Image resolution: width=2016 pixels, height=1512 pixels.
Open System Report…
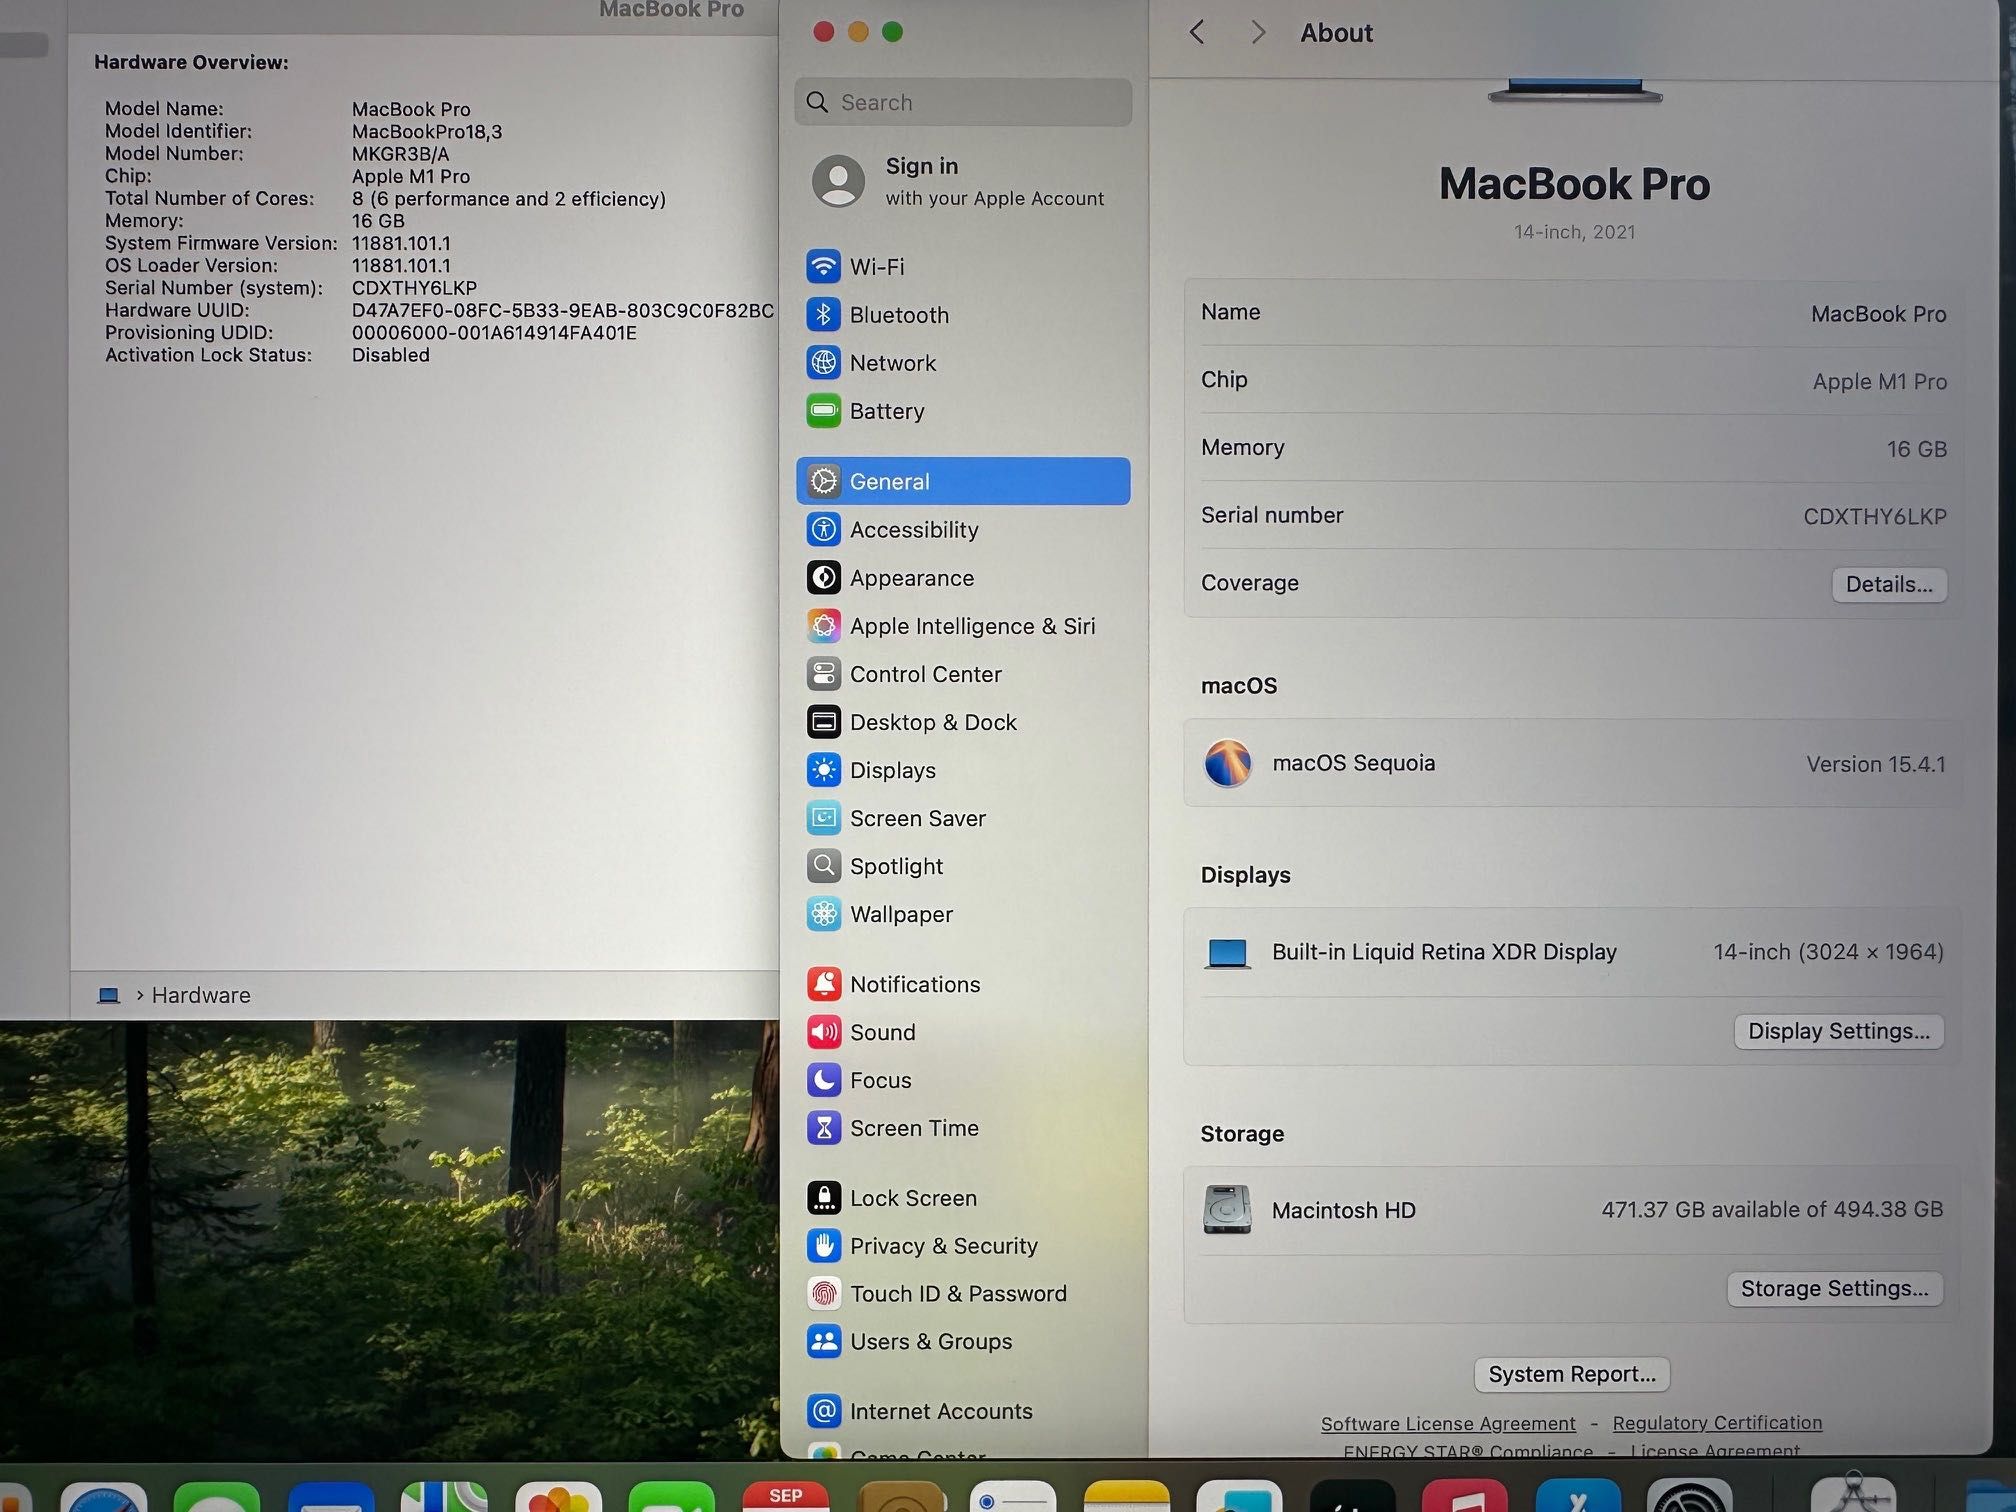1572,1374
